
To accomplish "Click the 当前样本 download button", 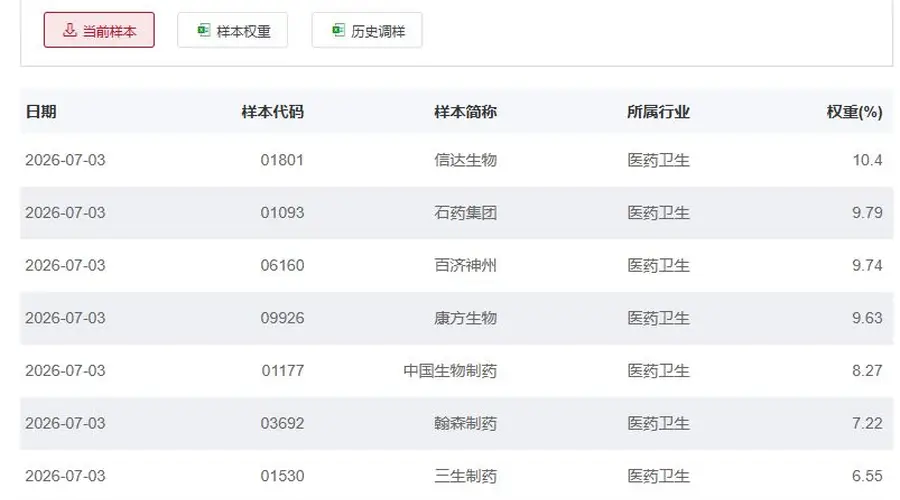I will 99,30.
